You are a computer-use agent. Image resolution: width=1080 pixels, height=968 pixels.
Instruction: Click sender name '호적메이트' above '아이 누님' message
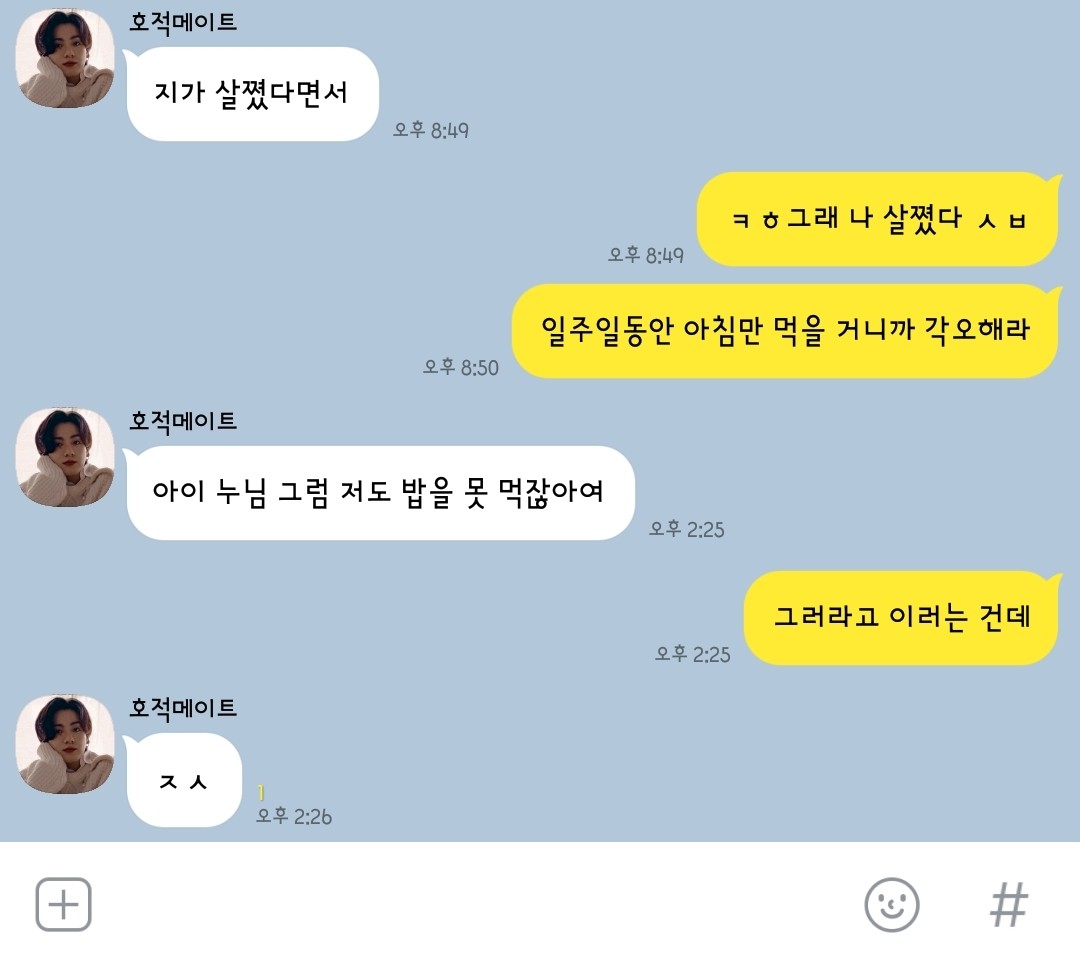(183, 421)
